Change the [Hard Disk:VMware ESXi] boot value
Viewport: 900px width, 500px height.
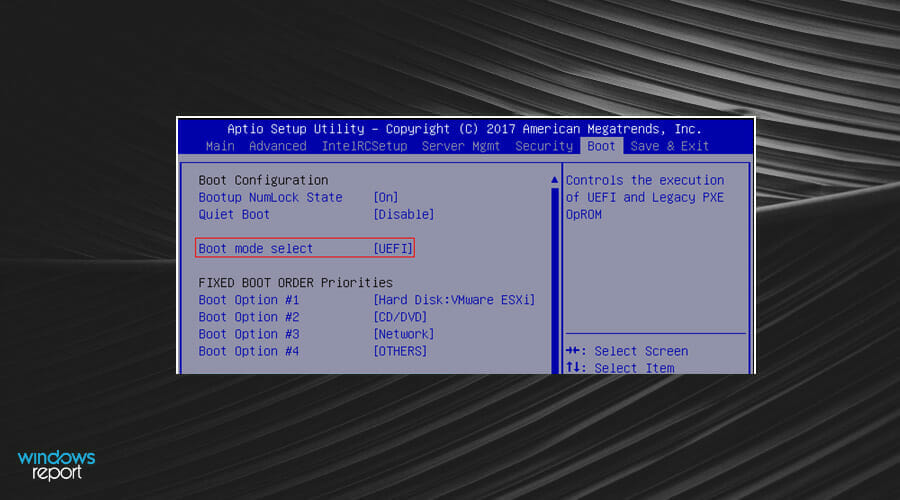[x=454, y=300]
